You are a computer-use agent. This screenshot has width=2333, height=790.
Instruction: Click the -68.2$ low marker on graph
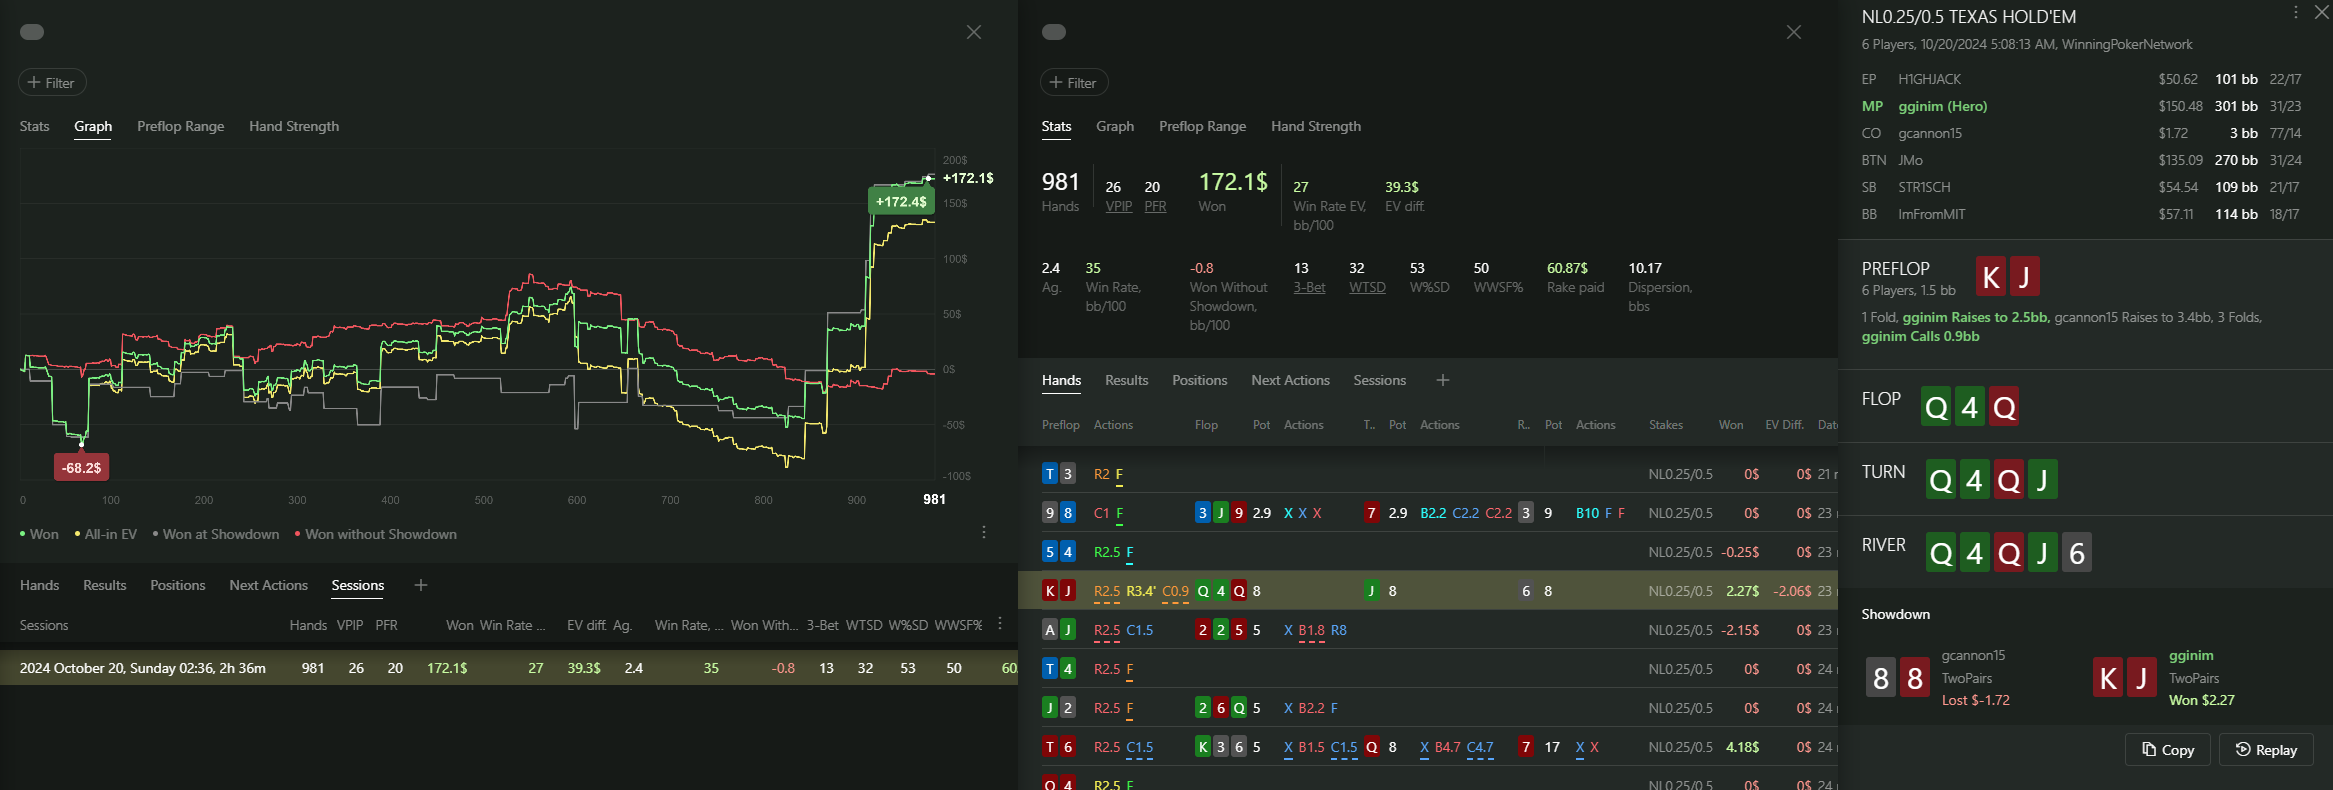(x=81, y=467)
